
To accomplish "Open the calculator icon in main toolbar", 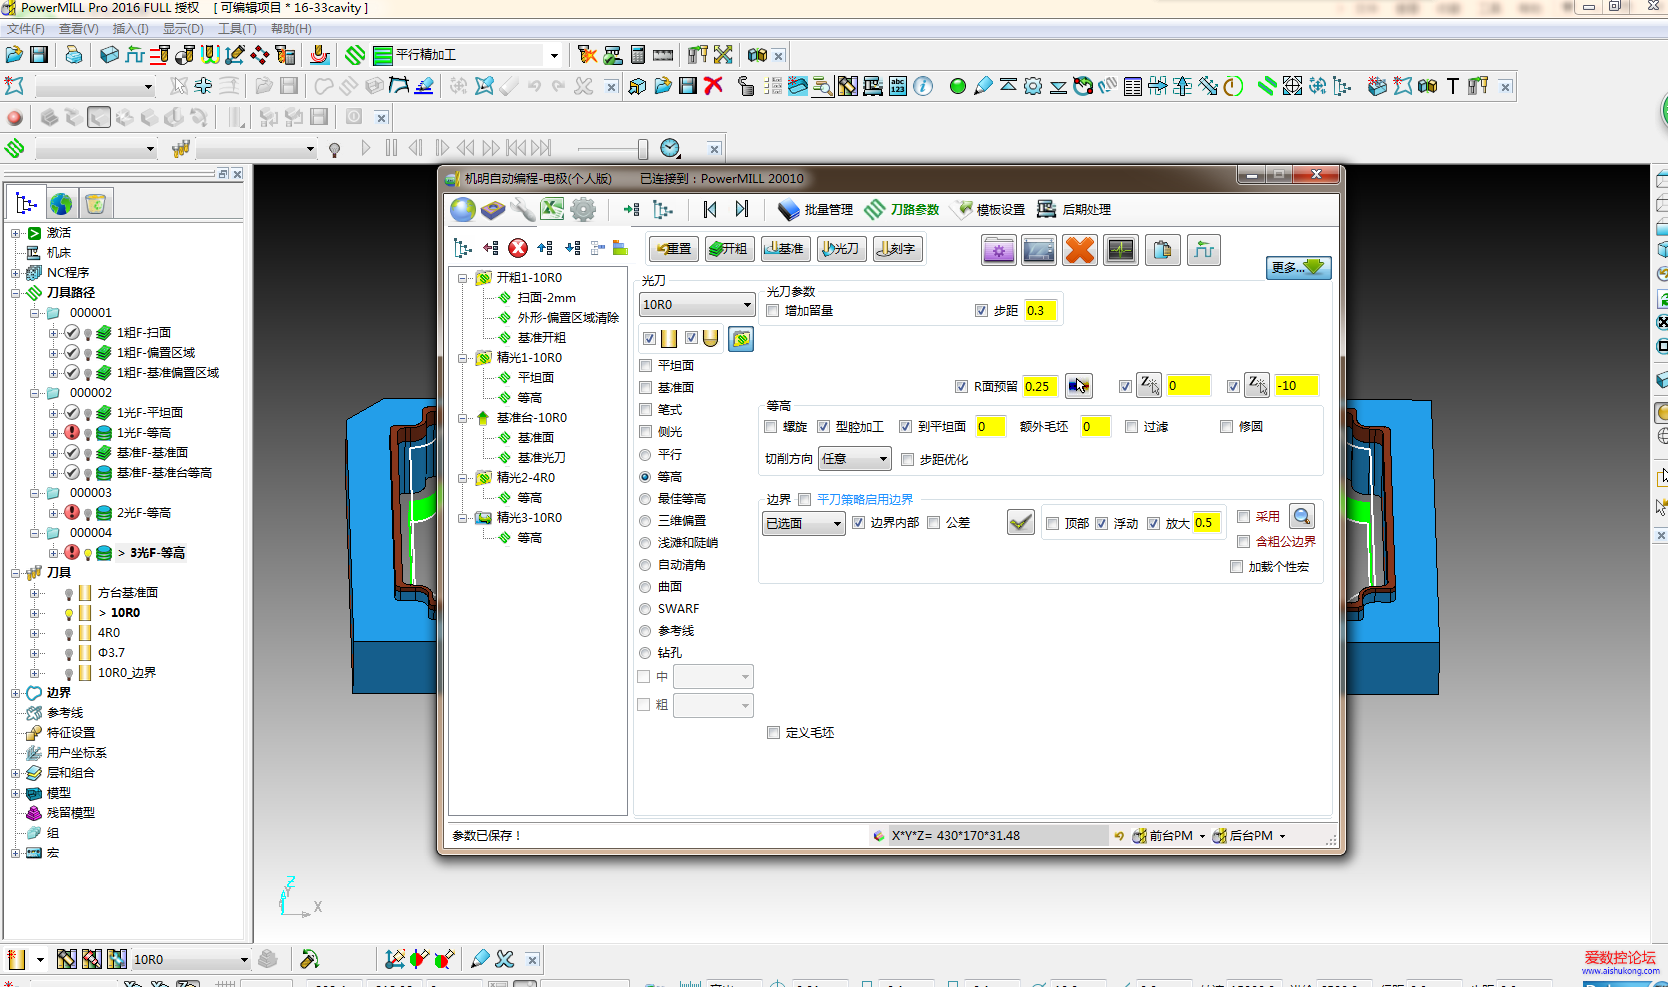I will coord(638,55).
